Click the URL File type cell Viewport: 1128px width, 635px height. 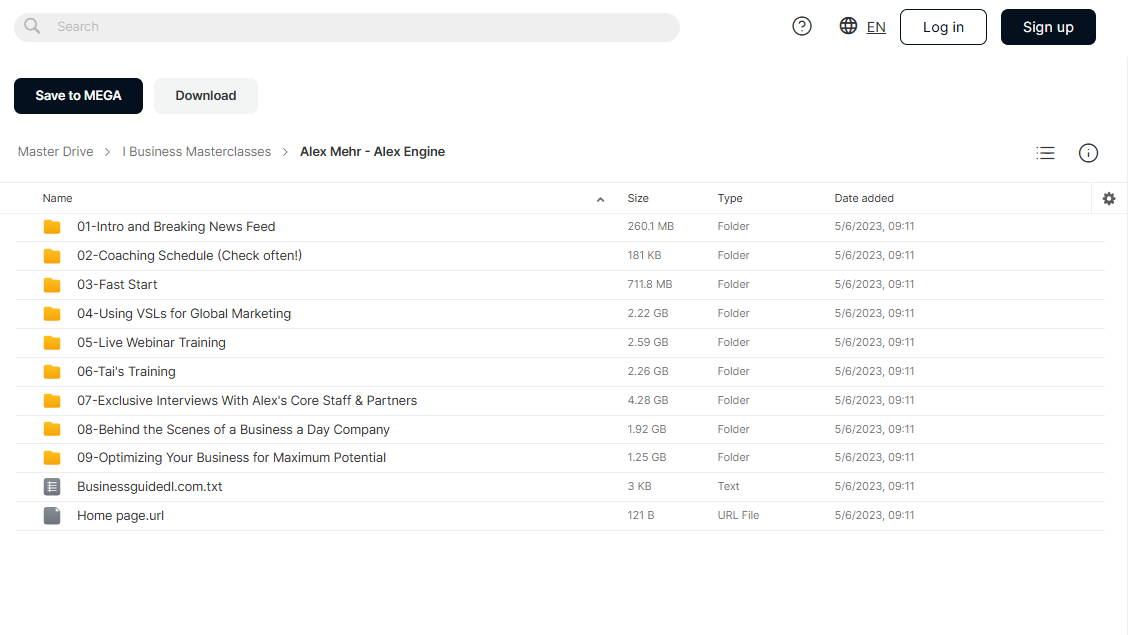(x=738, y=516)
